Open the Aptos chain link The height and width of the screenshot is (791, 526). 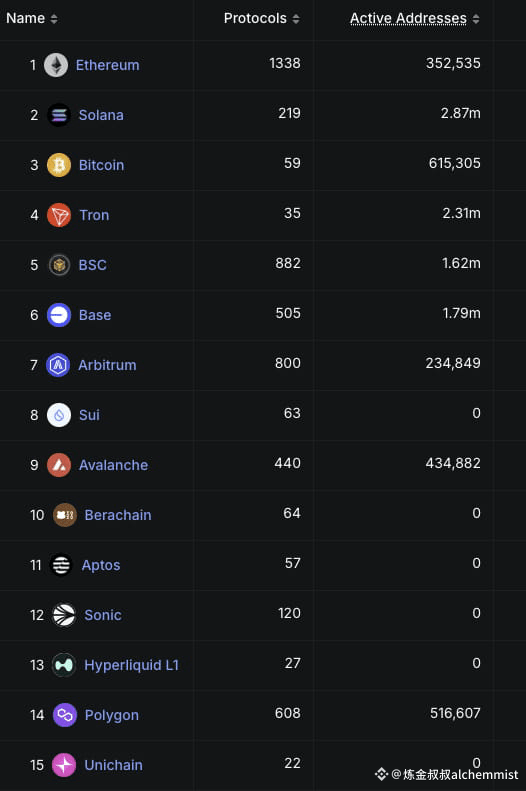(x=101, y=565)
